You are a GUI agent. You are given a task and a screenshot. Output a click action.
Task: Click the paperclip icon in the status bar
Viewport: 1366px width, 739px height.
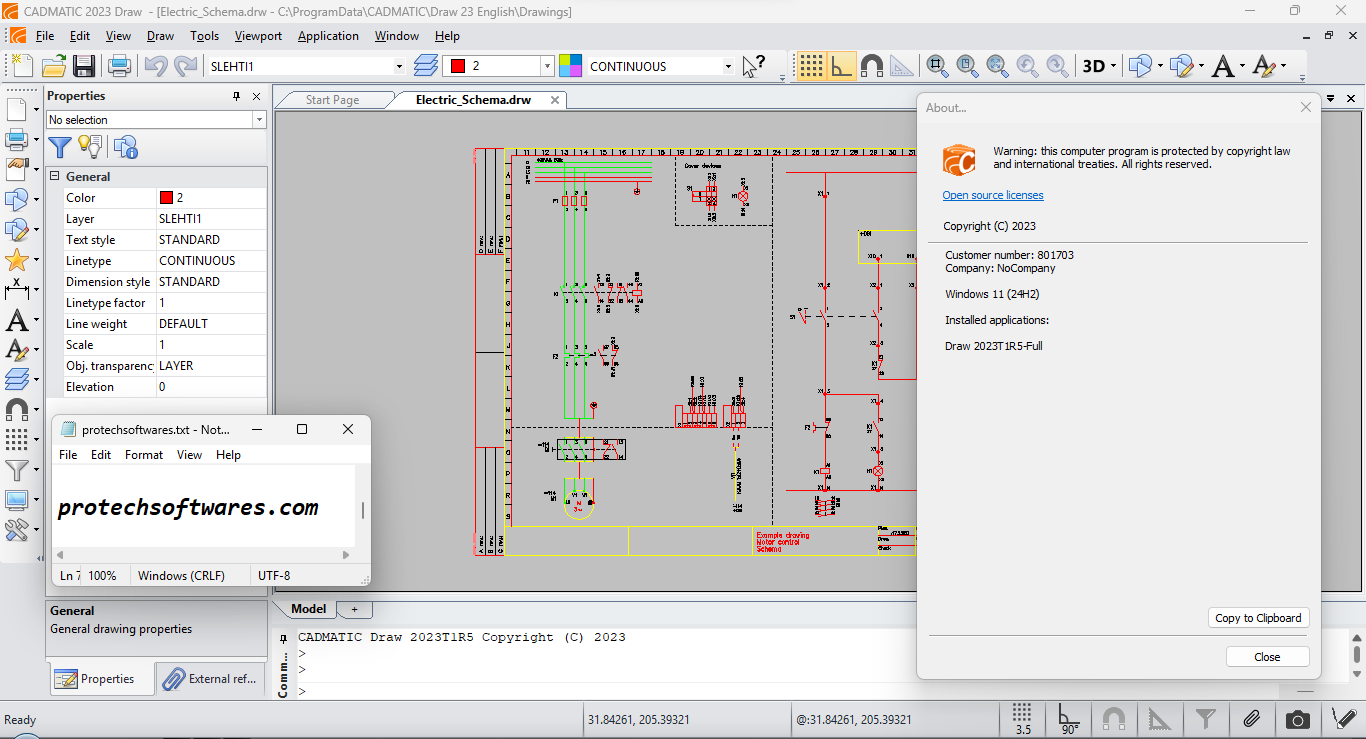(1251, 719)
